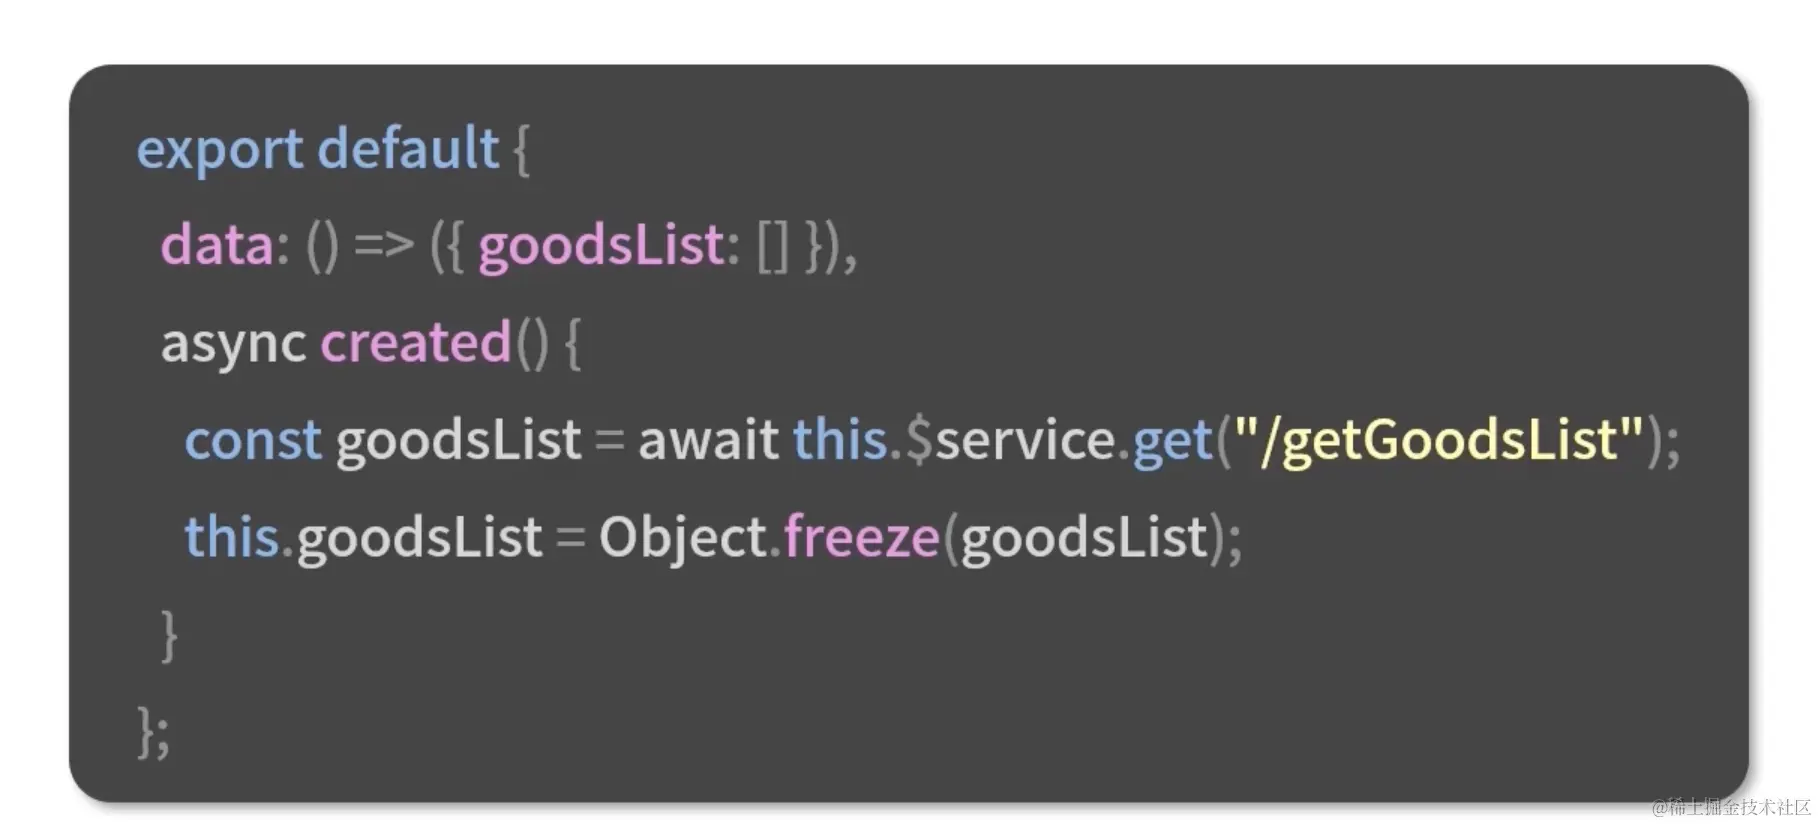The height and width of the screenshot is (824, 1818).
Task: Select "goodsList" variable right after const
Action: pyautogui.click(x=458, y=441)
